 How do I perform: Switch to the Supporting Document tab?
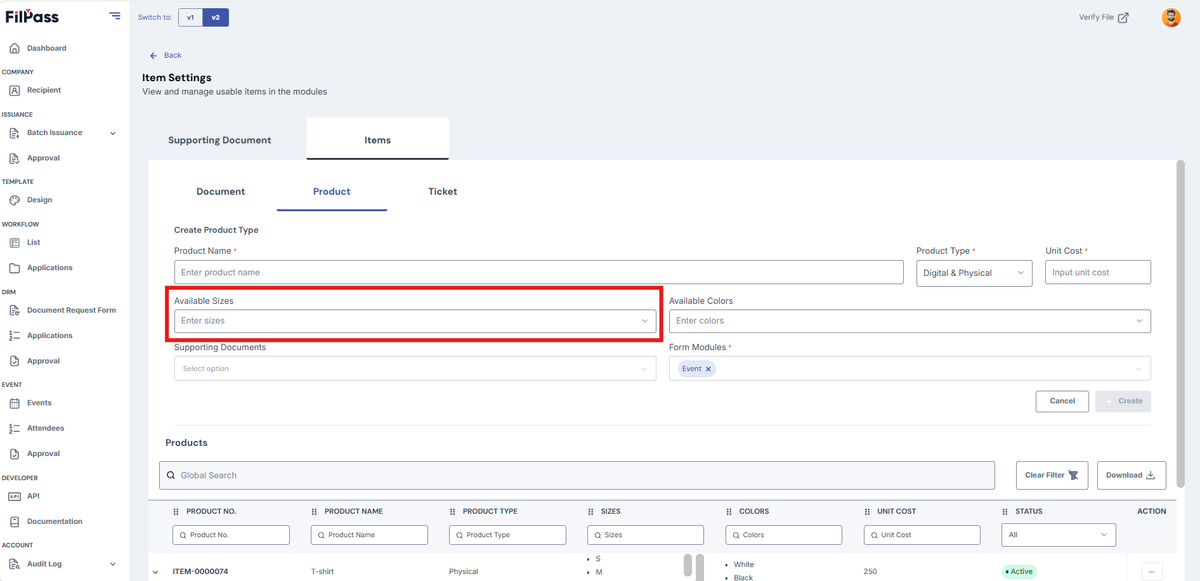tap(220, 140)
